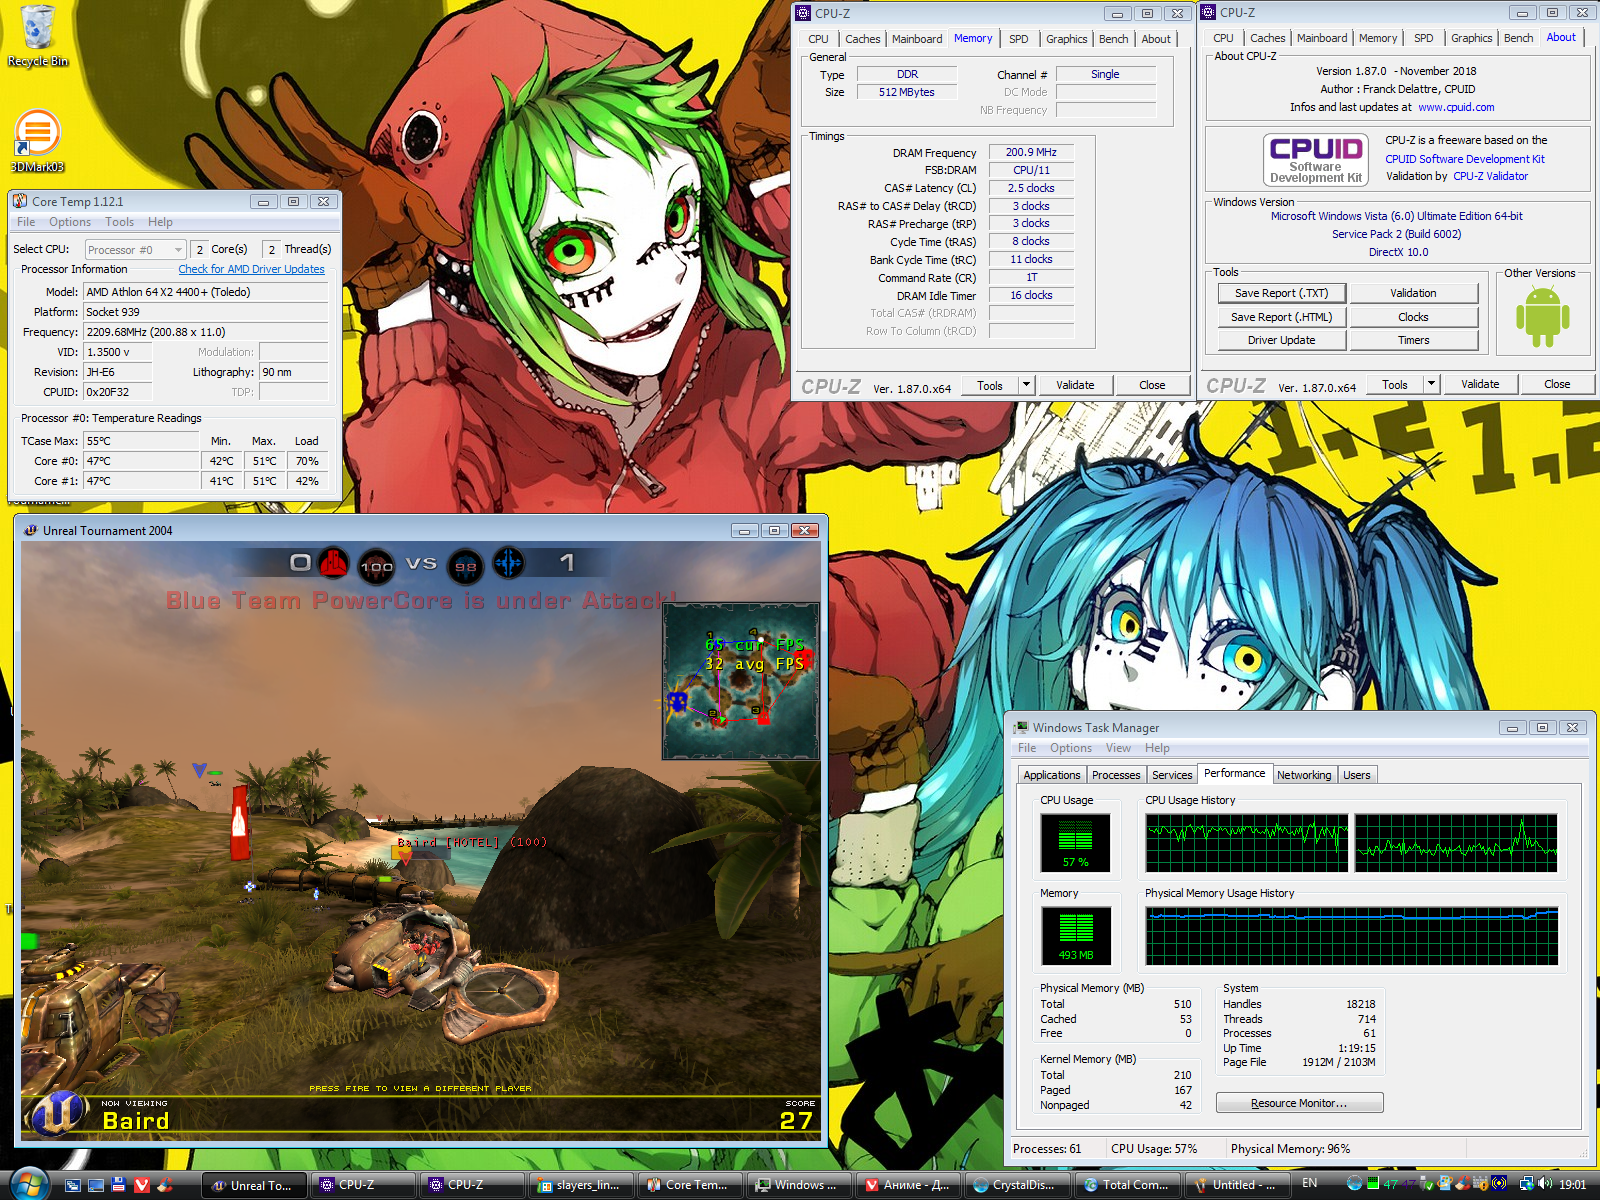Click the Save Report (.TXT) button
Image resolution: width=1600 pixels, height=1200 pixels.
point(1282,293)
